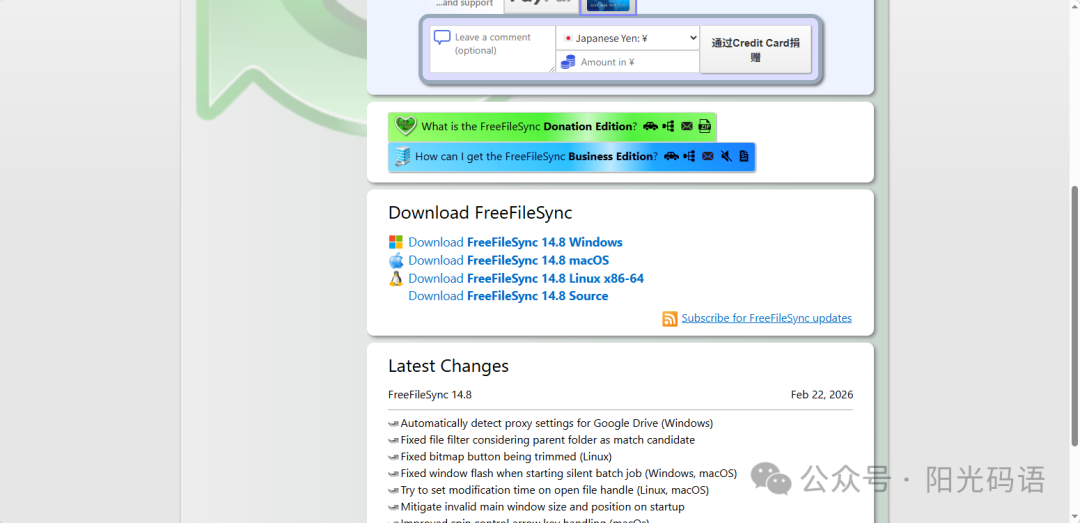
Task: Click folder-tree icon in Business Edition banner
Action: coord(689,156)
